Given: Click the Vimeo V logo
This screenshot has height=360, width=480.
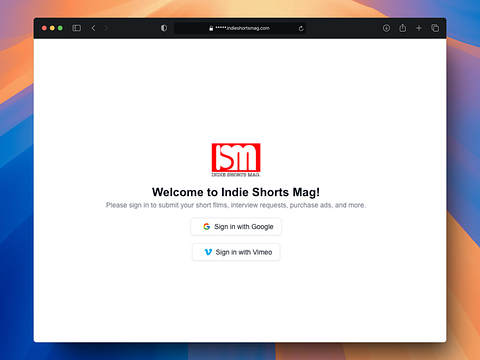Looking at the screenshot, I should (208, 252).
